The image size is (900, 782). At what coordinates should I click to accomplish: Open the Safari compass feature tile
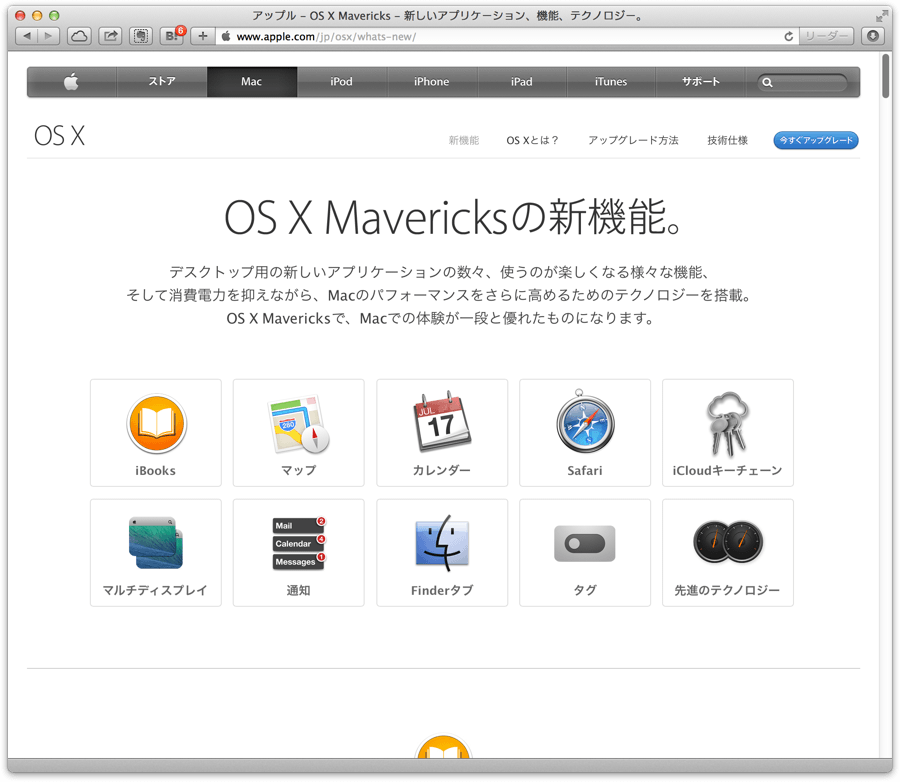[x=585, y=432]
